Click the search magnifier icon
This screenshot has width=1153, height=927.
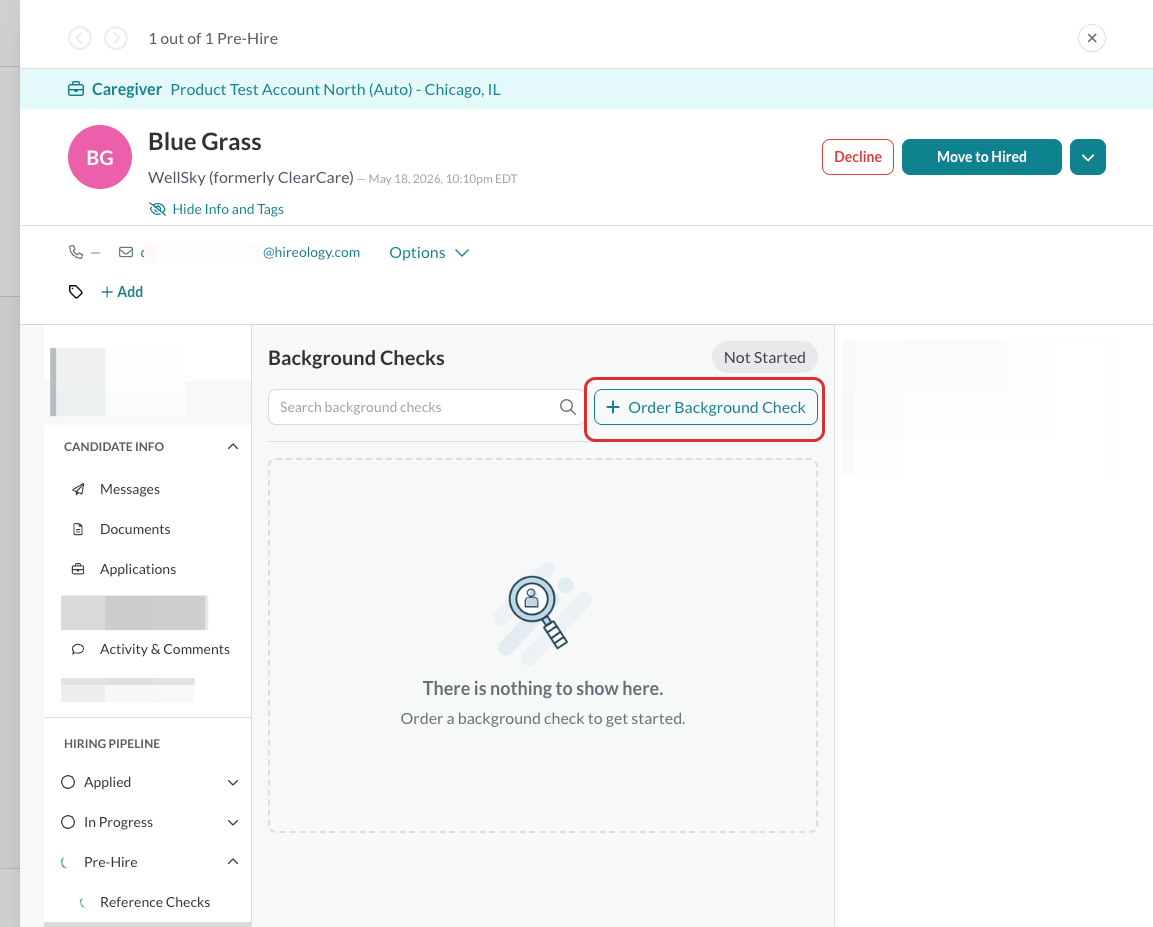coord(567,407)
